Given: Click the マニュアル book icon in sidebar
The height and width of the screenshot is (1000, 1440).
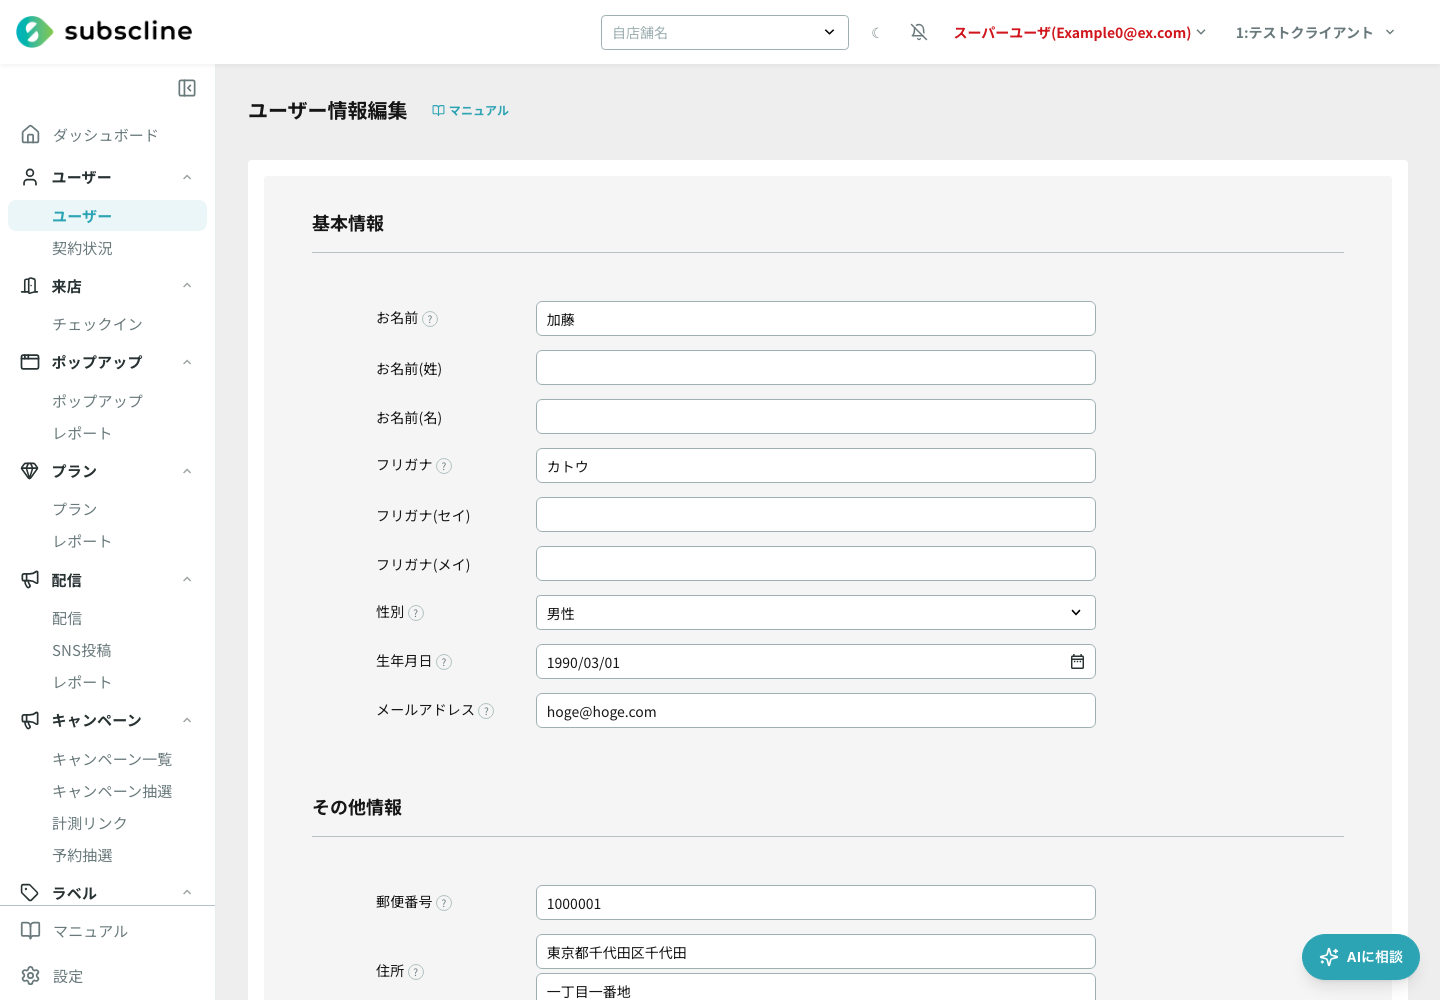Looking at the screenshot, I should [x=31, y=931].
